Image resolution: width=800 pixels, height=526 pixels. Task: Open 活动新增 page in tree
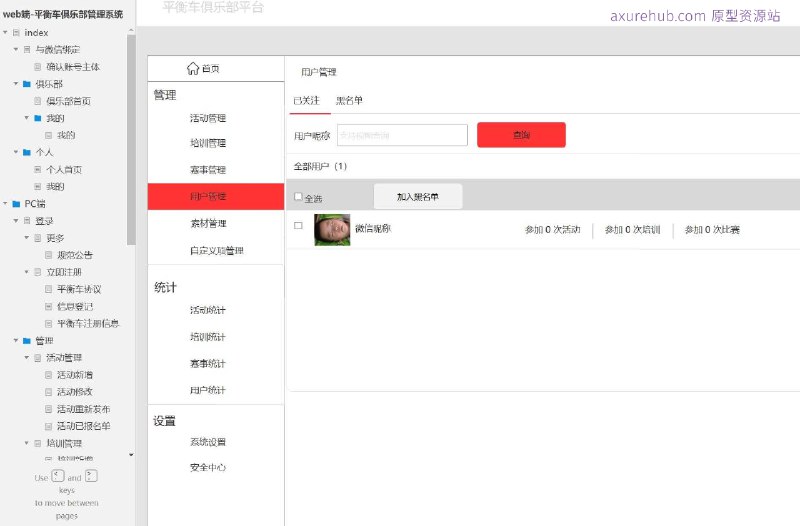[75, 375]
